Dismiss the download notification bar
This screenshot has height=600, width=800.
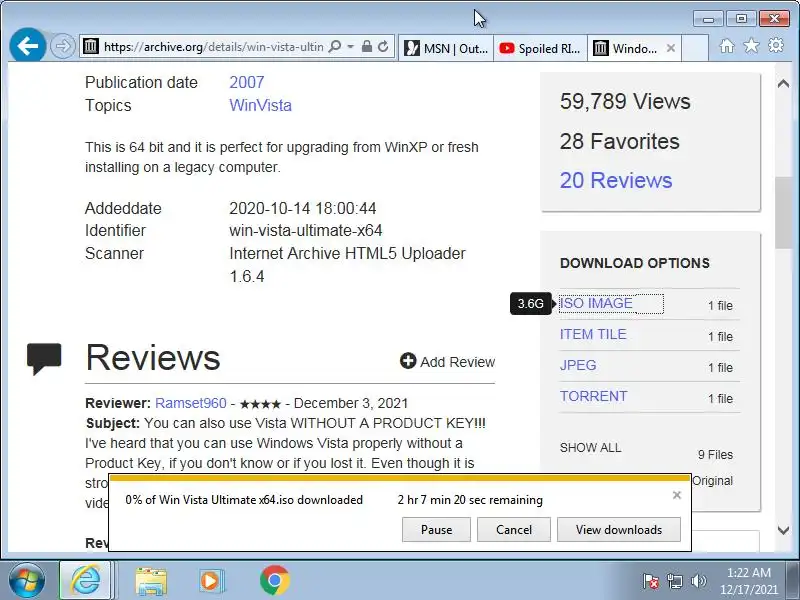click(x=677, y=495)
